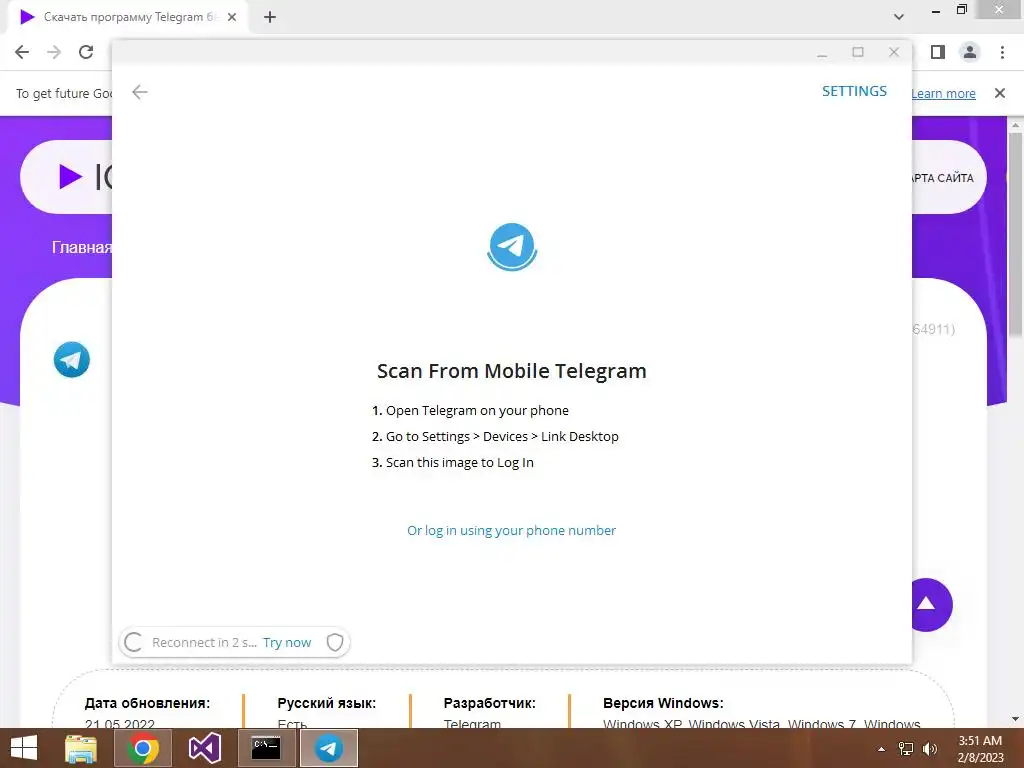Open the Windows Start button

click(x=24, y=748)
